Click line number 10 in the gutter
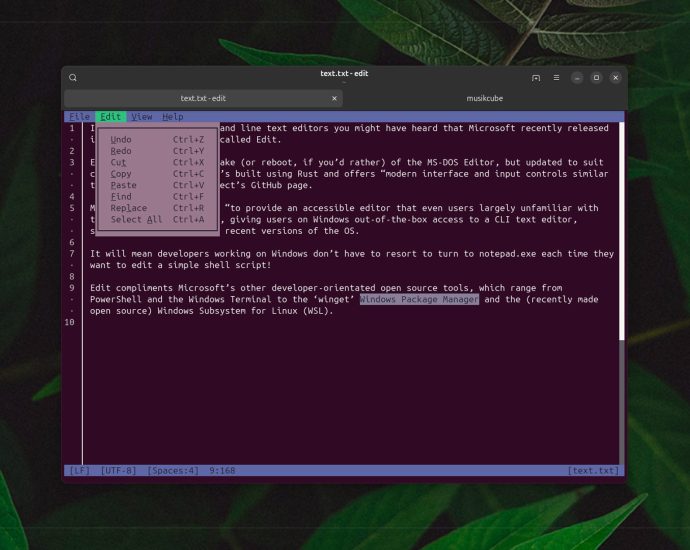The height and width of the screenshot is (550, 690). point(70,323)
